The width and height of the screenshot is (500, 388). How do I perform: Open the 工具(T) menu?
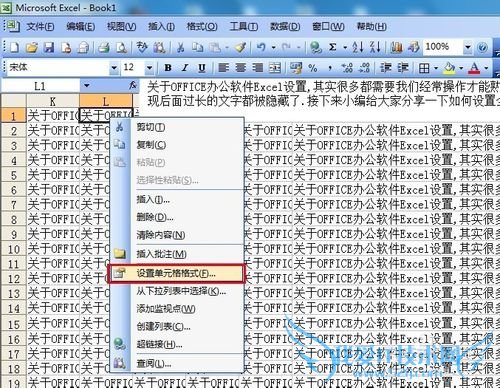pos(244,26)
